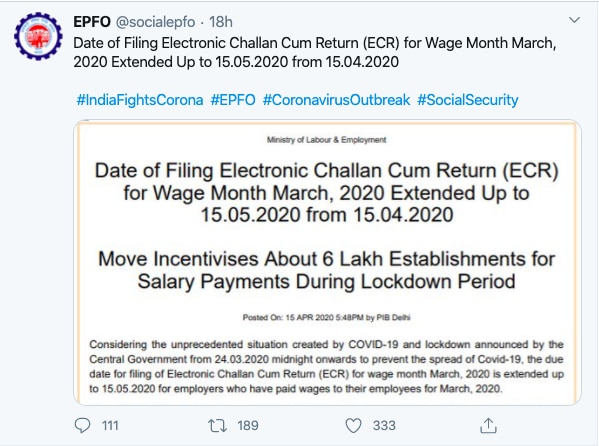Click the 189 retweets count

pos(248,425)
